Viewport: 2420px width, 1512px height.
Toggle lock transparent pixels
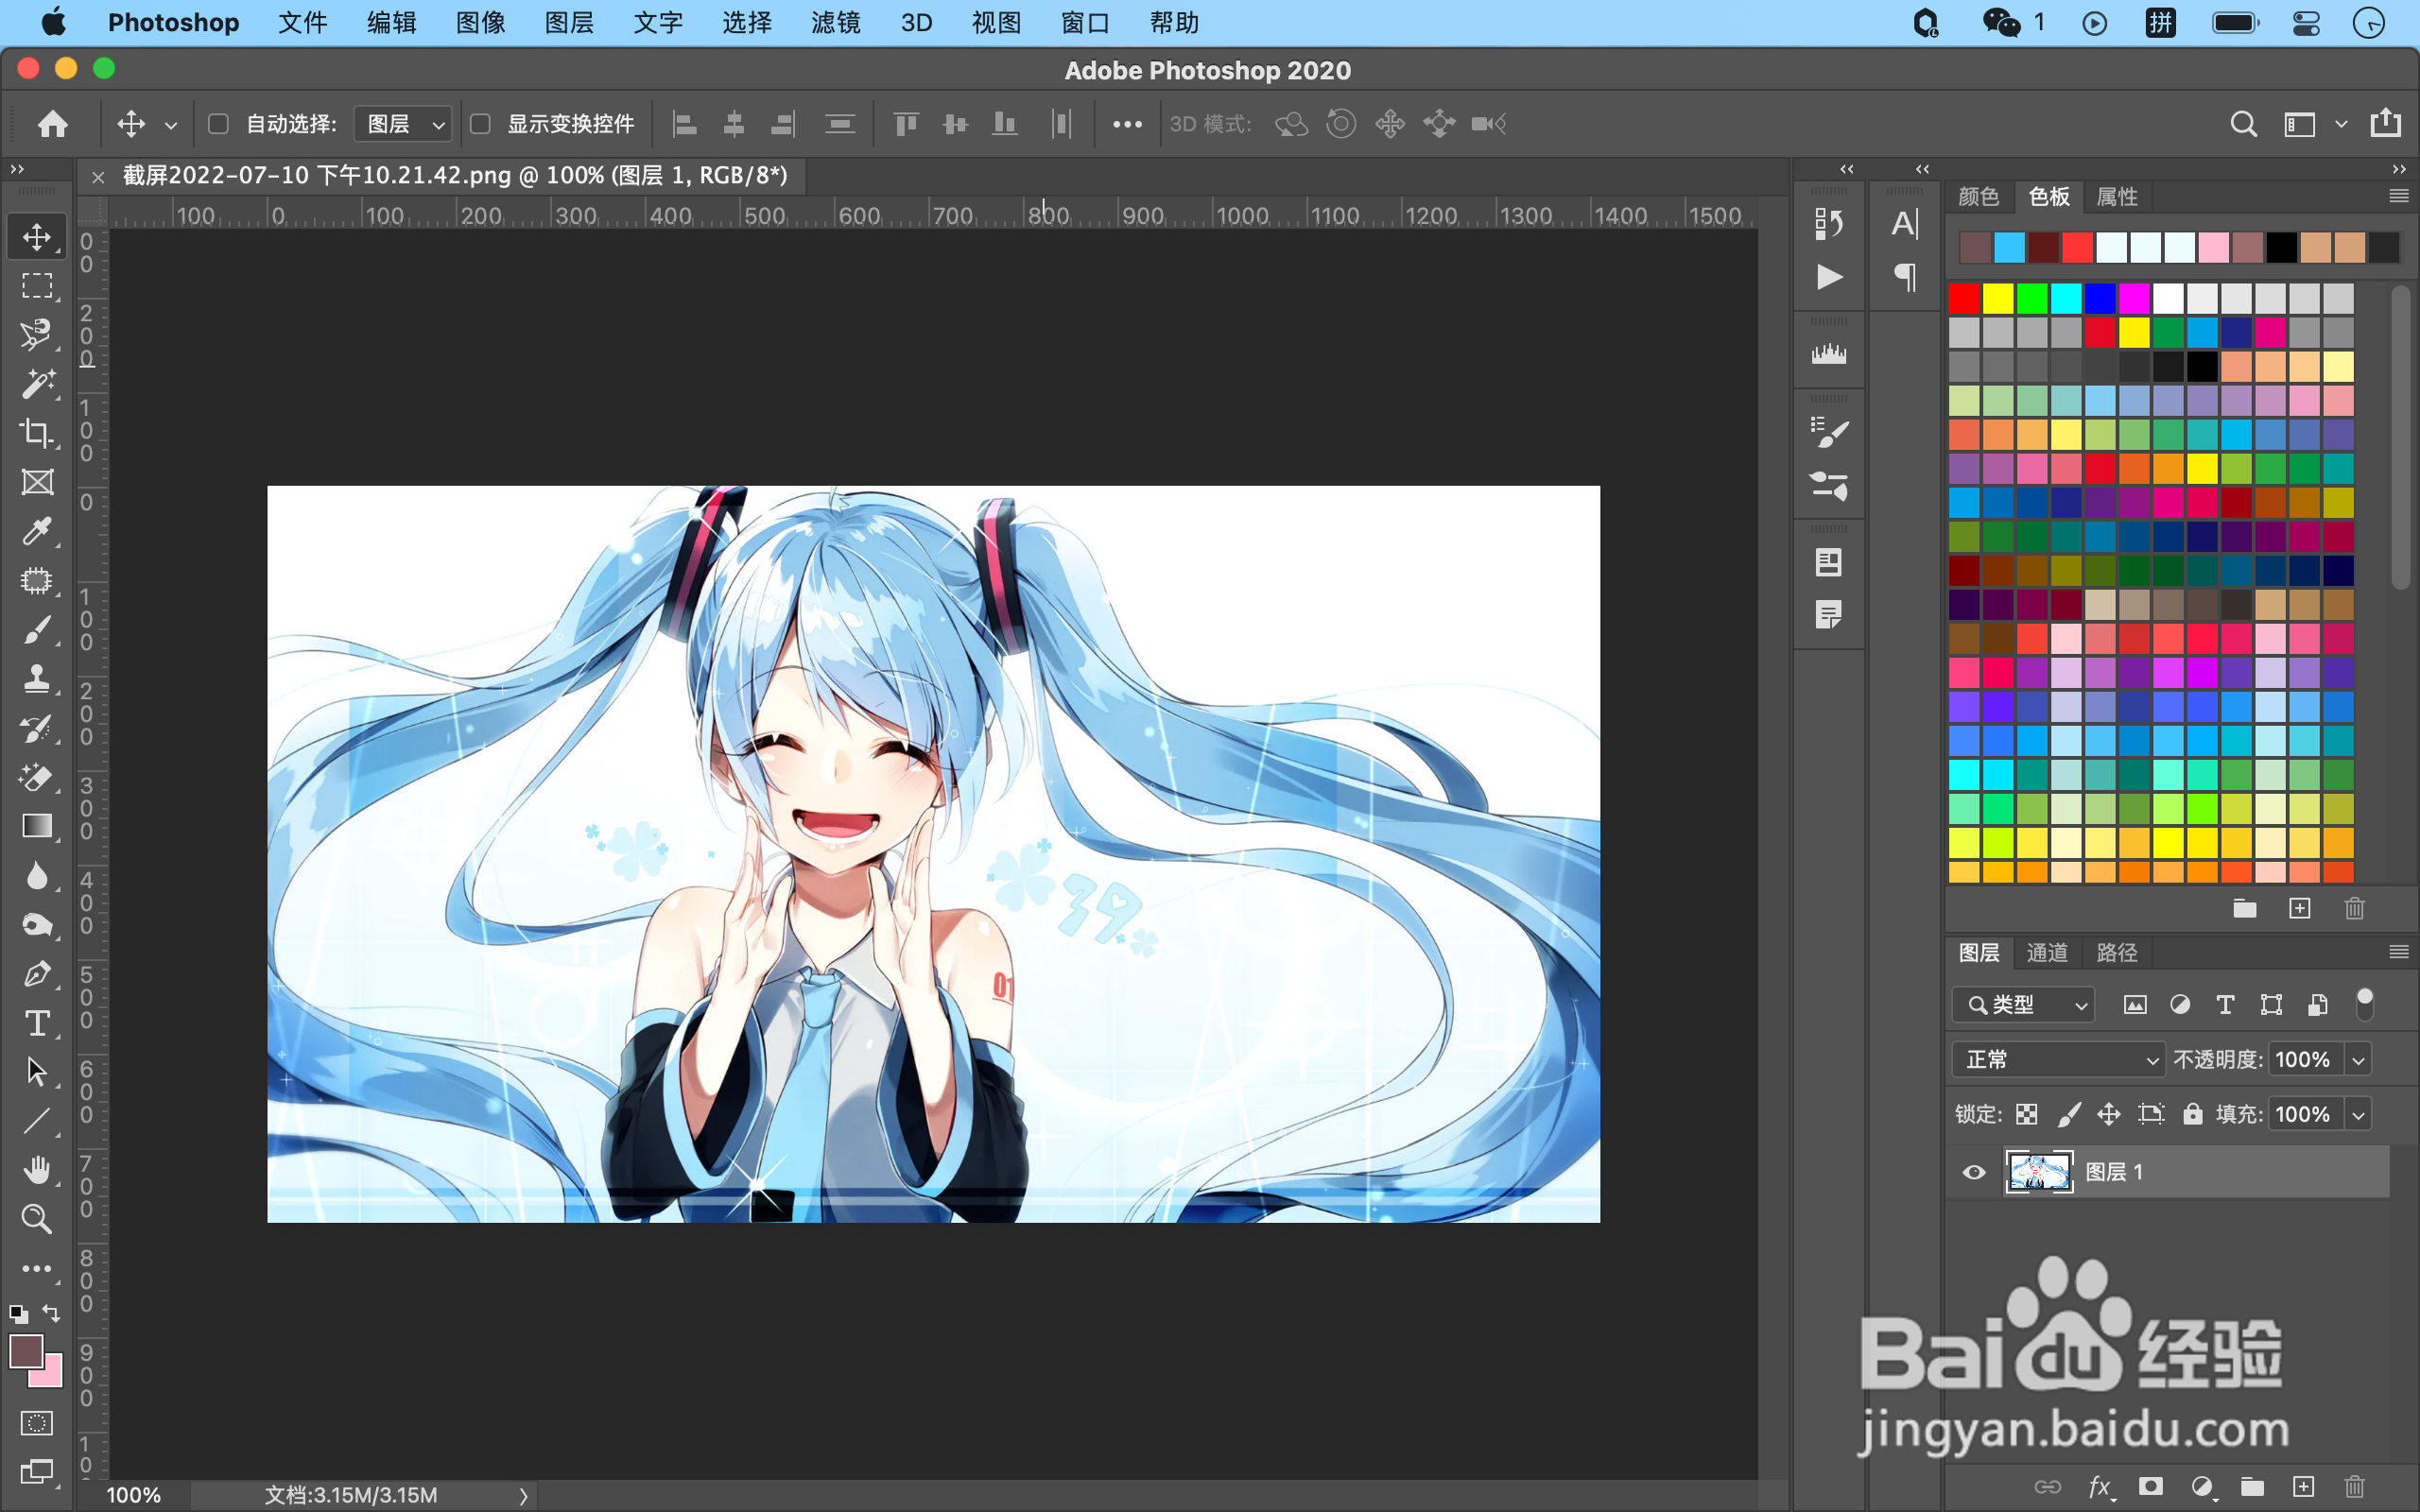click(2026, 1114)
